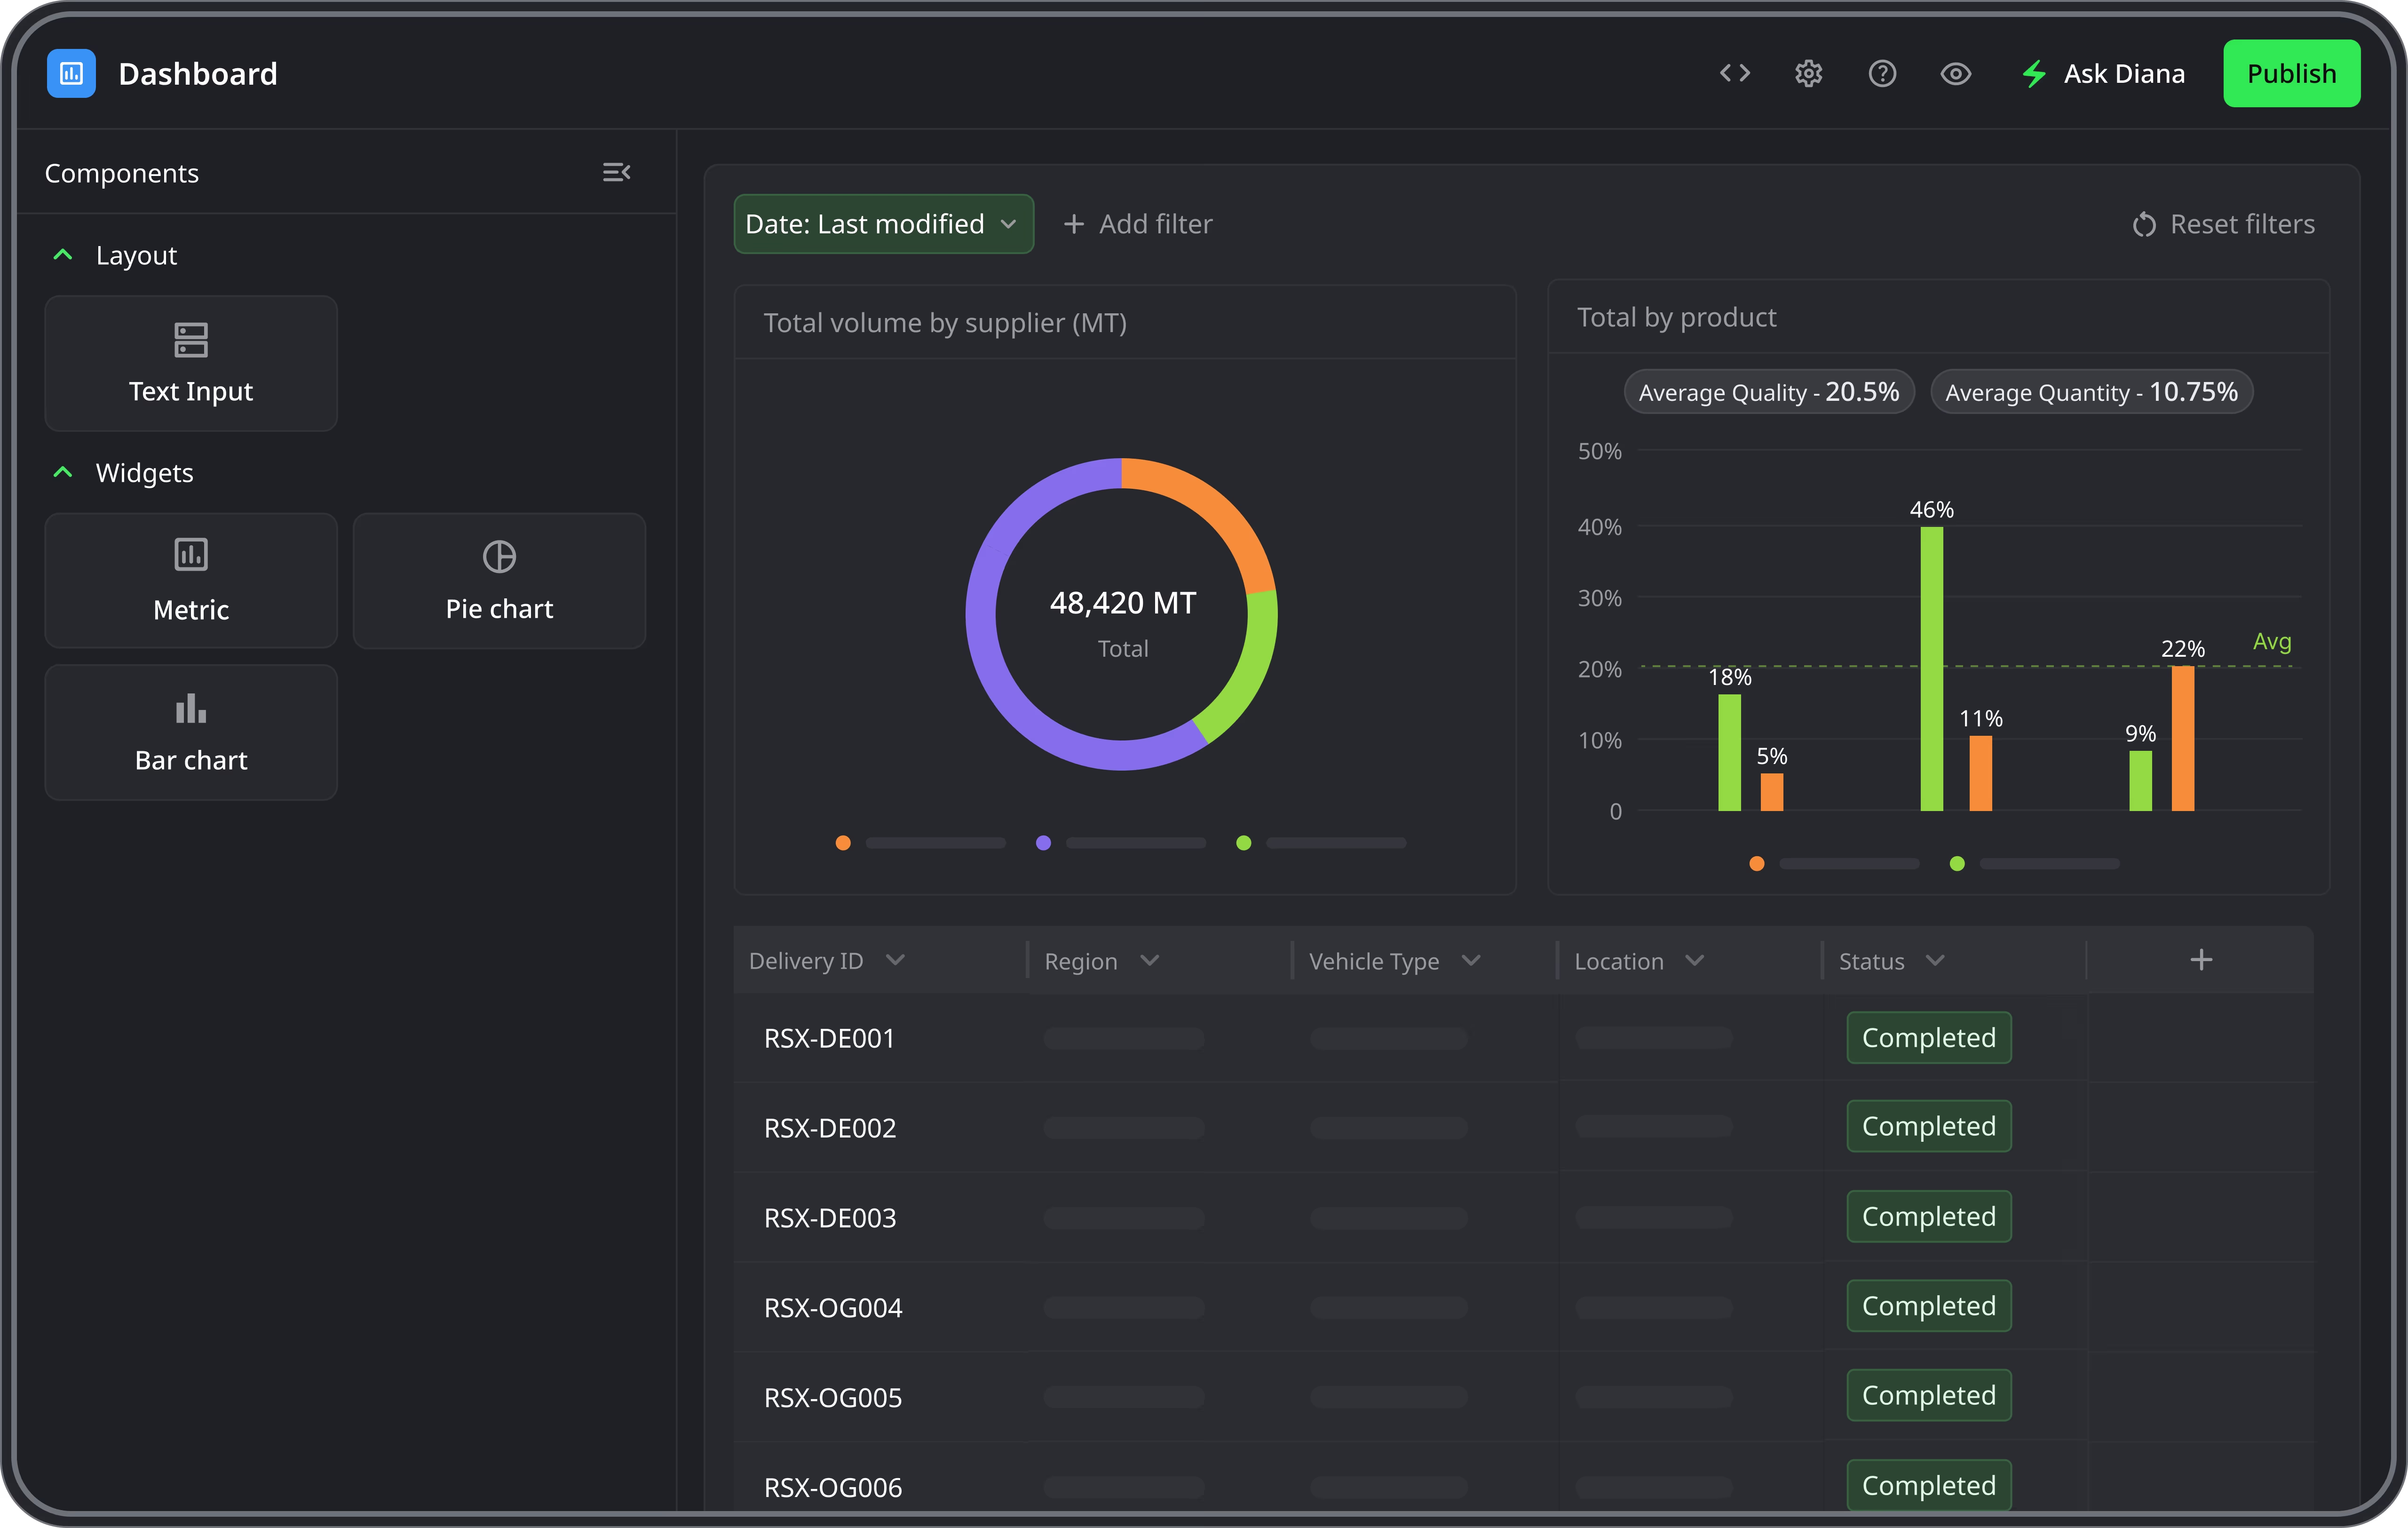This screenshot has width=2408, height=1528.
Task: Click the Bar chart widget icon
Action: pos(191,708)
